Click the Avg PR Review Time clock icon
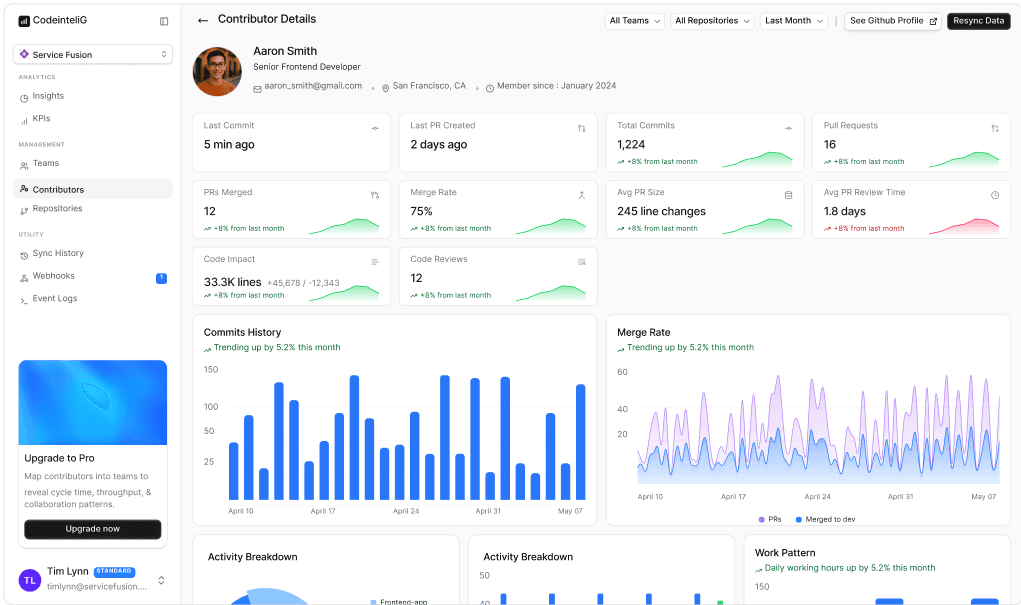Image resolution: width=1021 pixels, height=605 pixels. click(x=995, y=195)
